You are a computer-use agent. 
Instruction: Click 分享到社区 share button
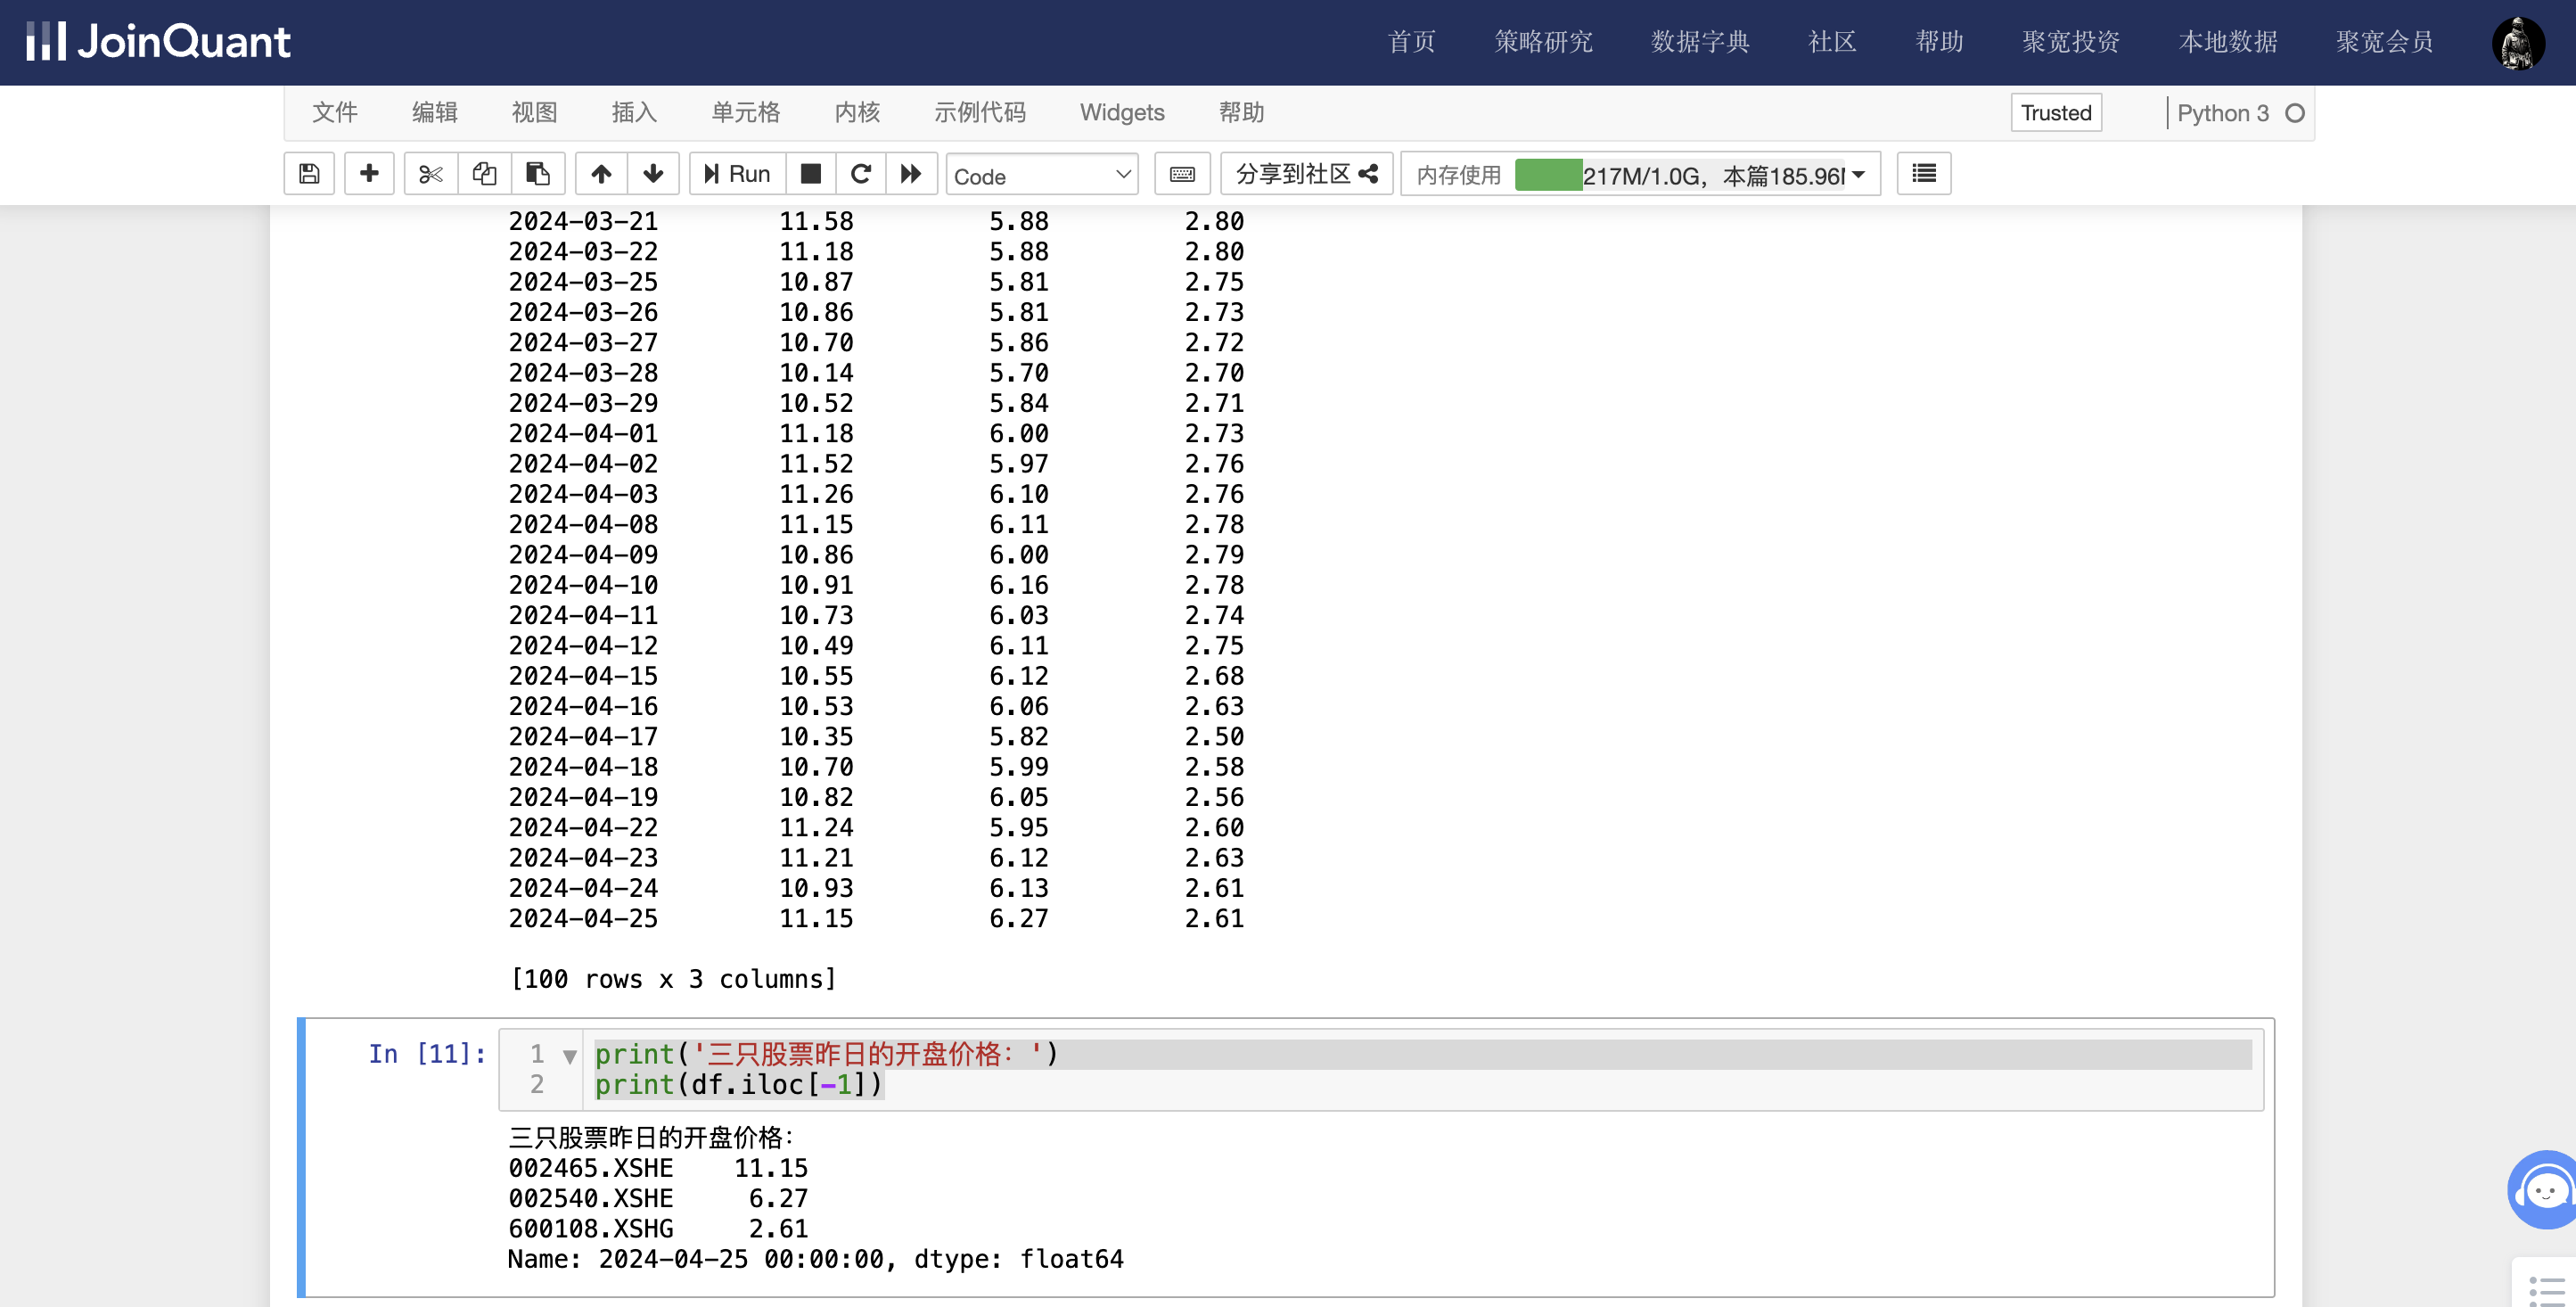click(1306, 174)
